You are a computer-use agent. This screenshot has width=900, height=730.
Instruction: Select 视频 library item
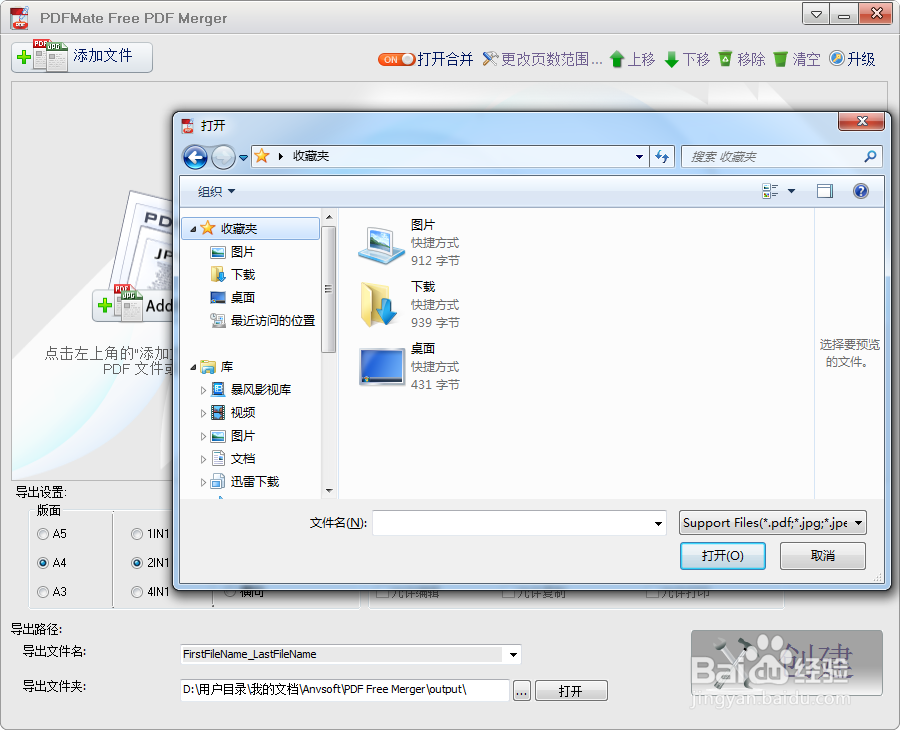coord(243,413)
